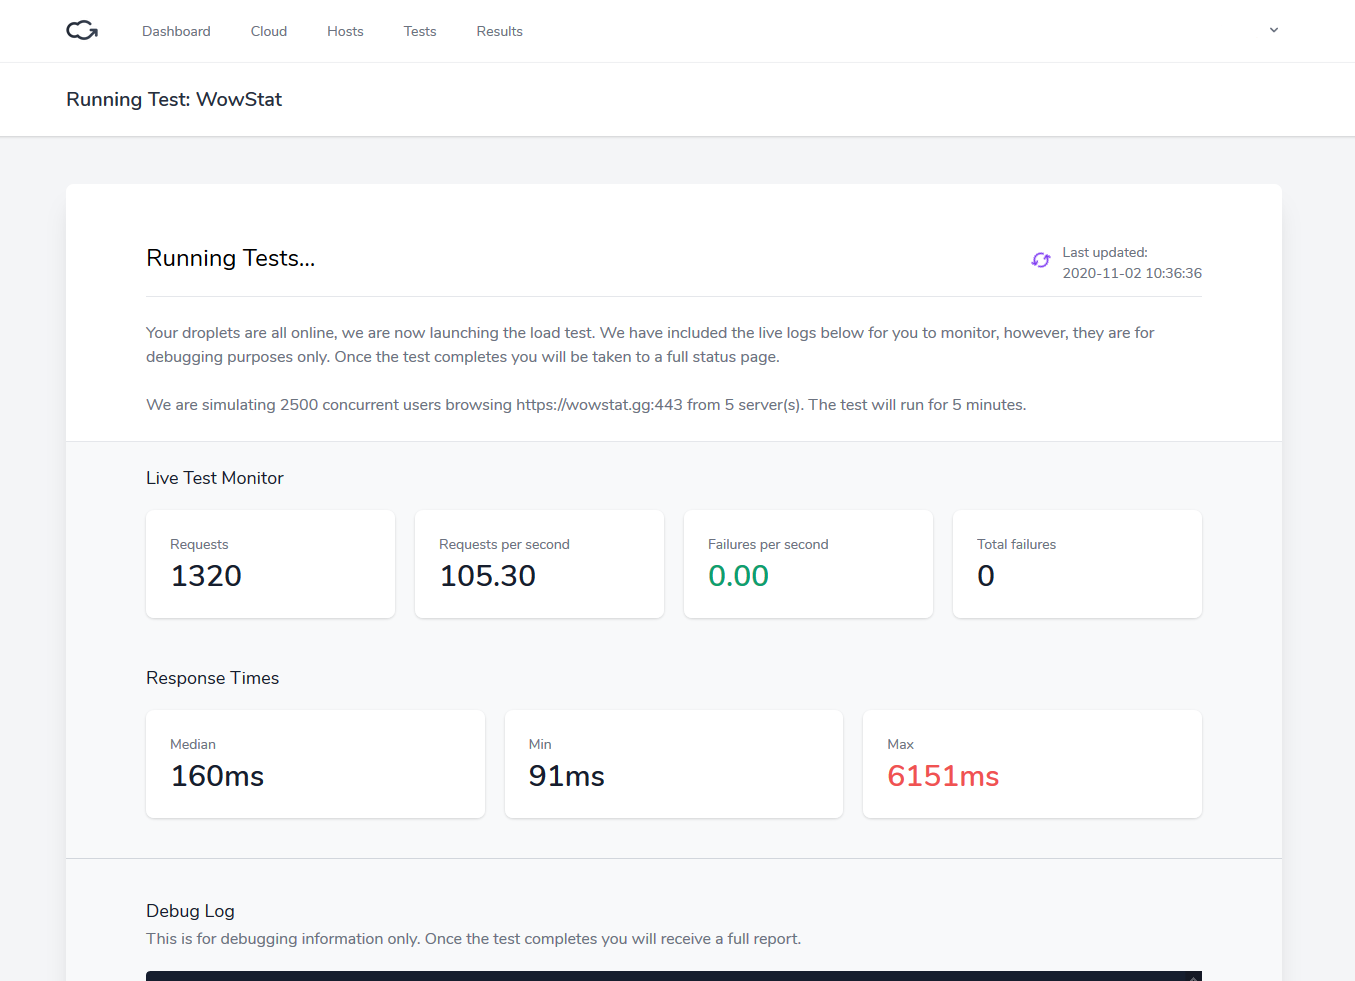Screen dimensions: 1355x981
Task: Click the Median response time card
Action: coord(315,764)
